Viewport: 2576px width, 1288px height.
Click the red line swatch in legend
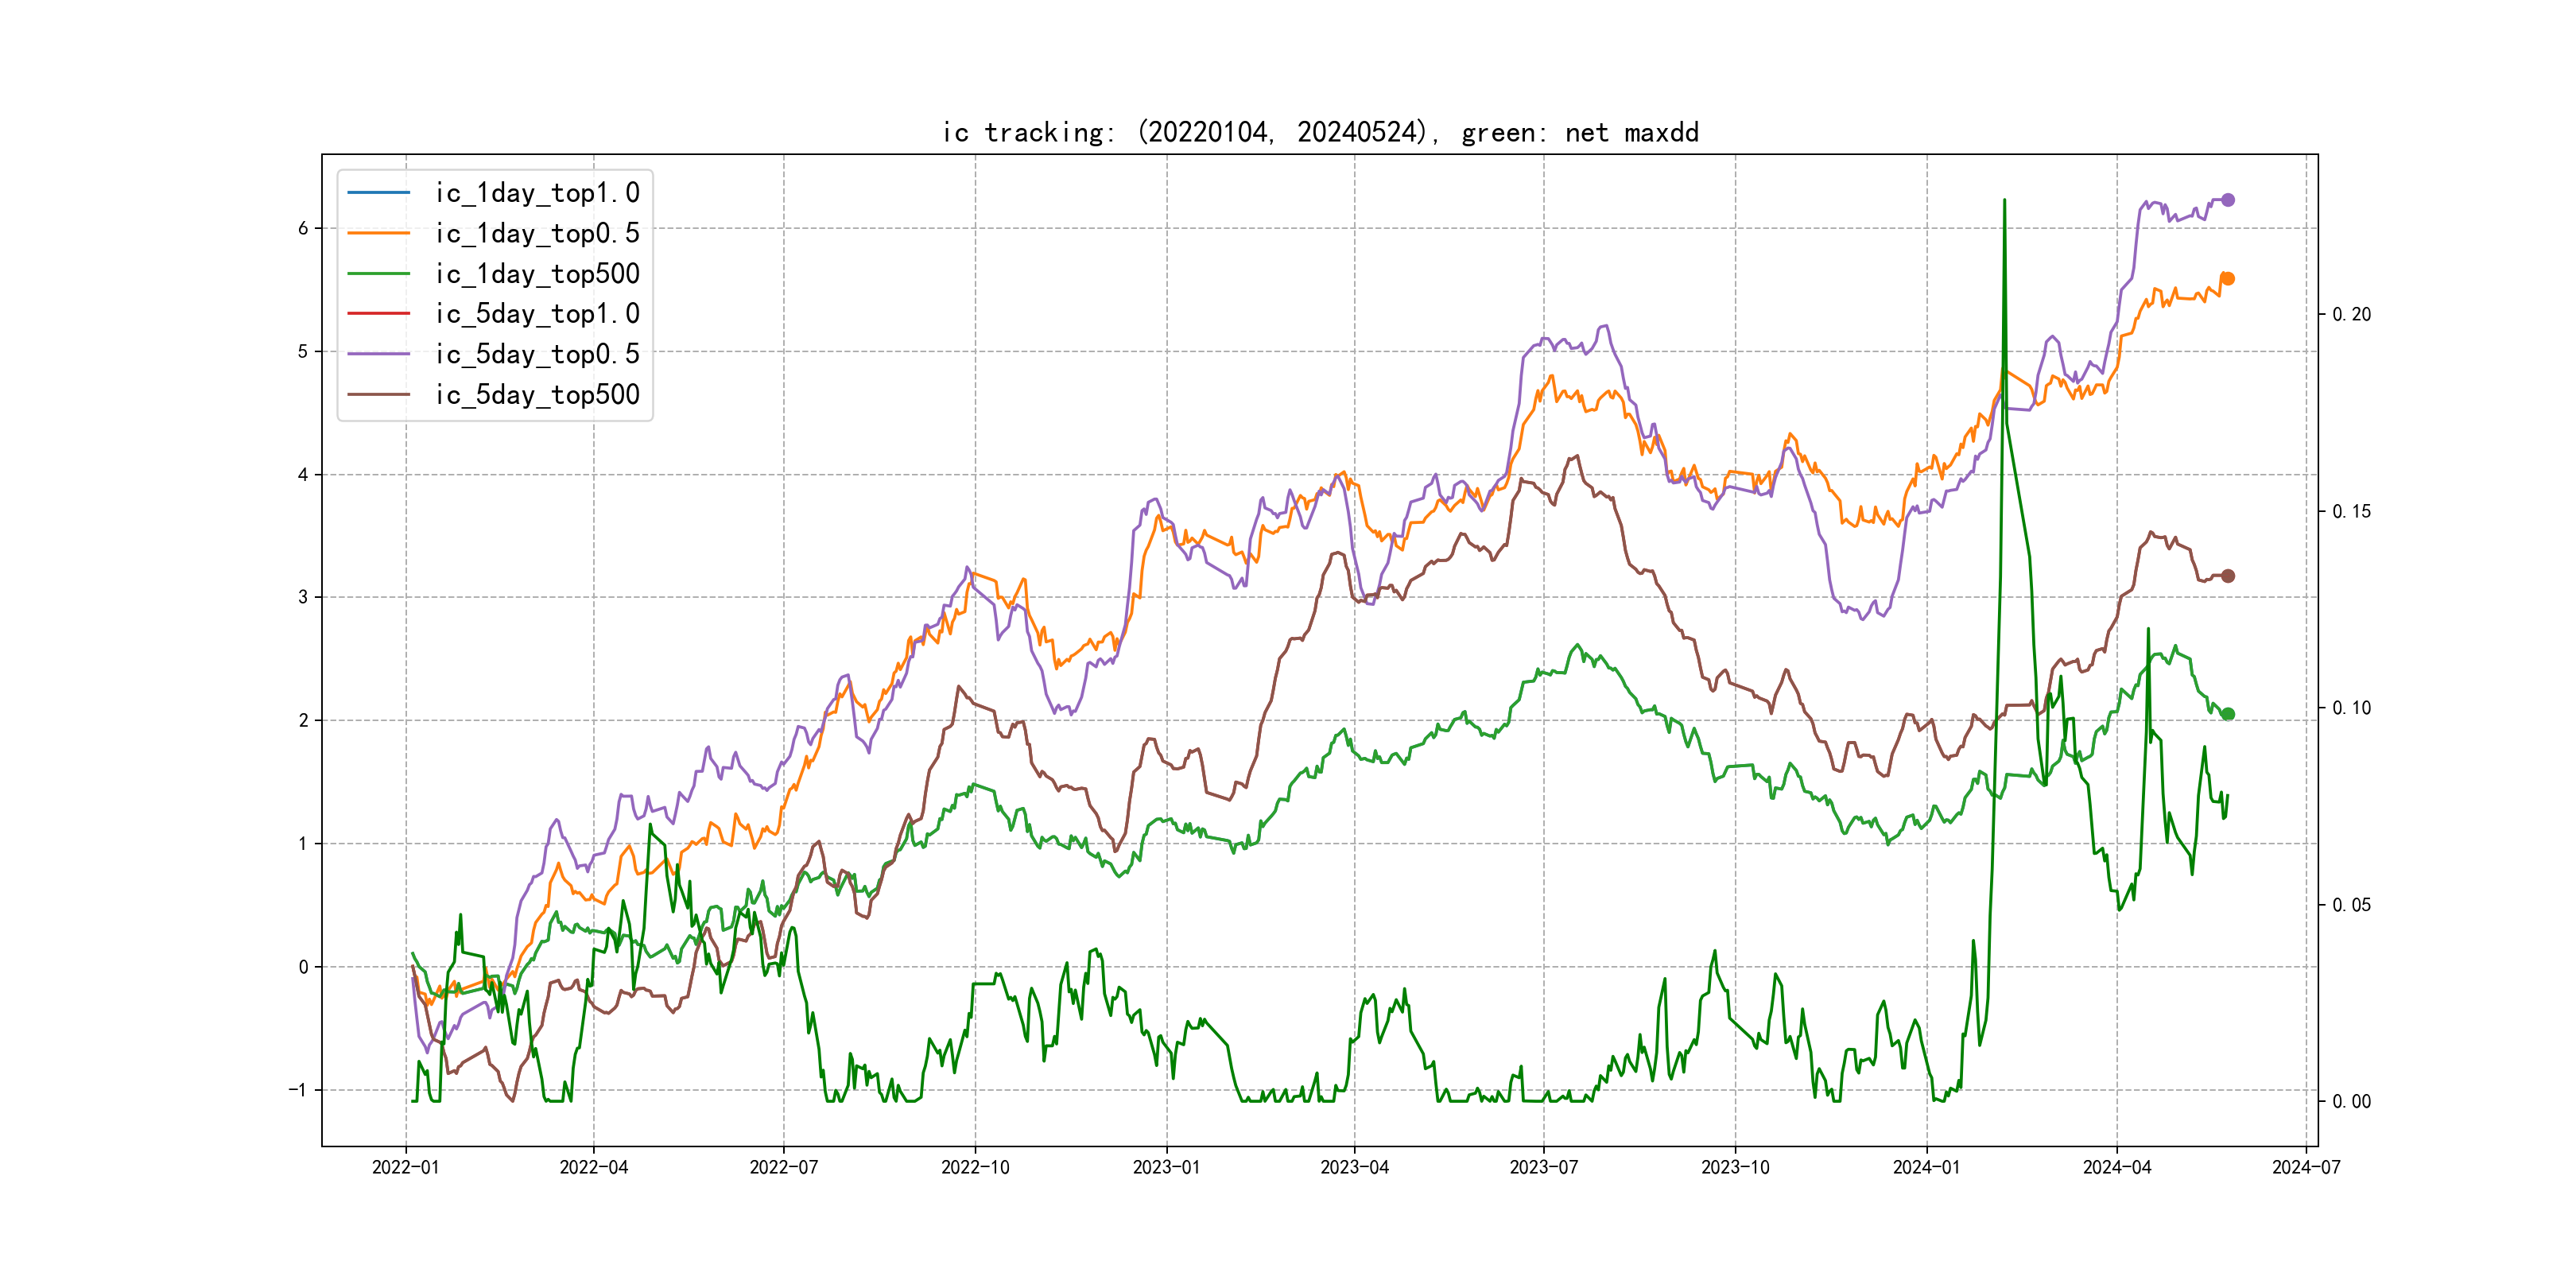[378, 314]
